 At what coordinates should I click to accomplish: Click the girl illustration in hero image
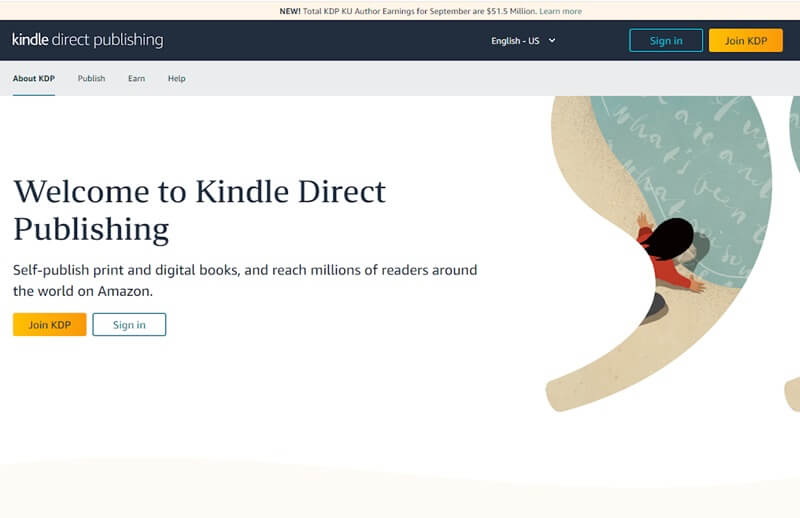point(670,268)
